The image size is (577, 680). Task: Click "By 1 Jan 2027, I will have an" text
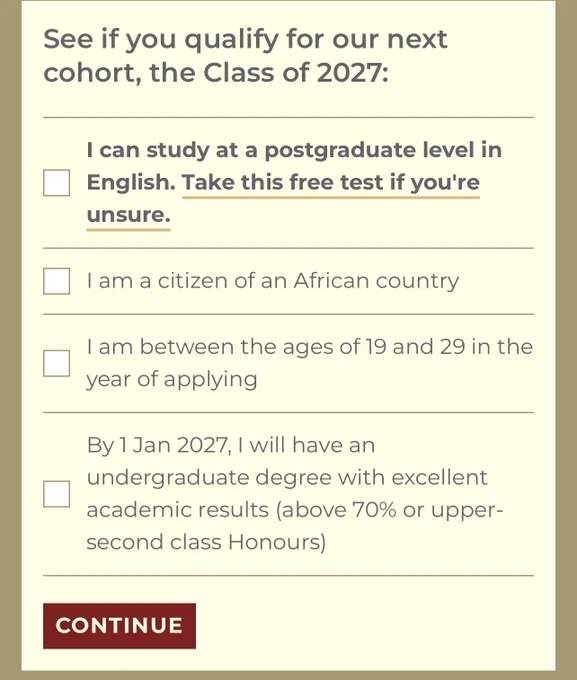(x=231, y=445)
